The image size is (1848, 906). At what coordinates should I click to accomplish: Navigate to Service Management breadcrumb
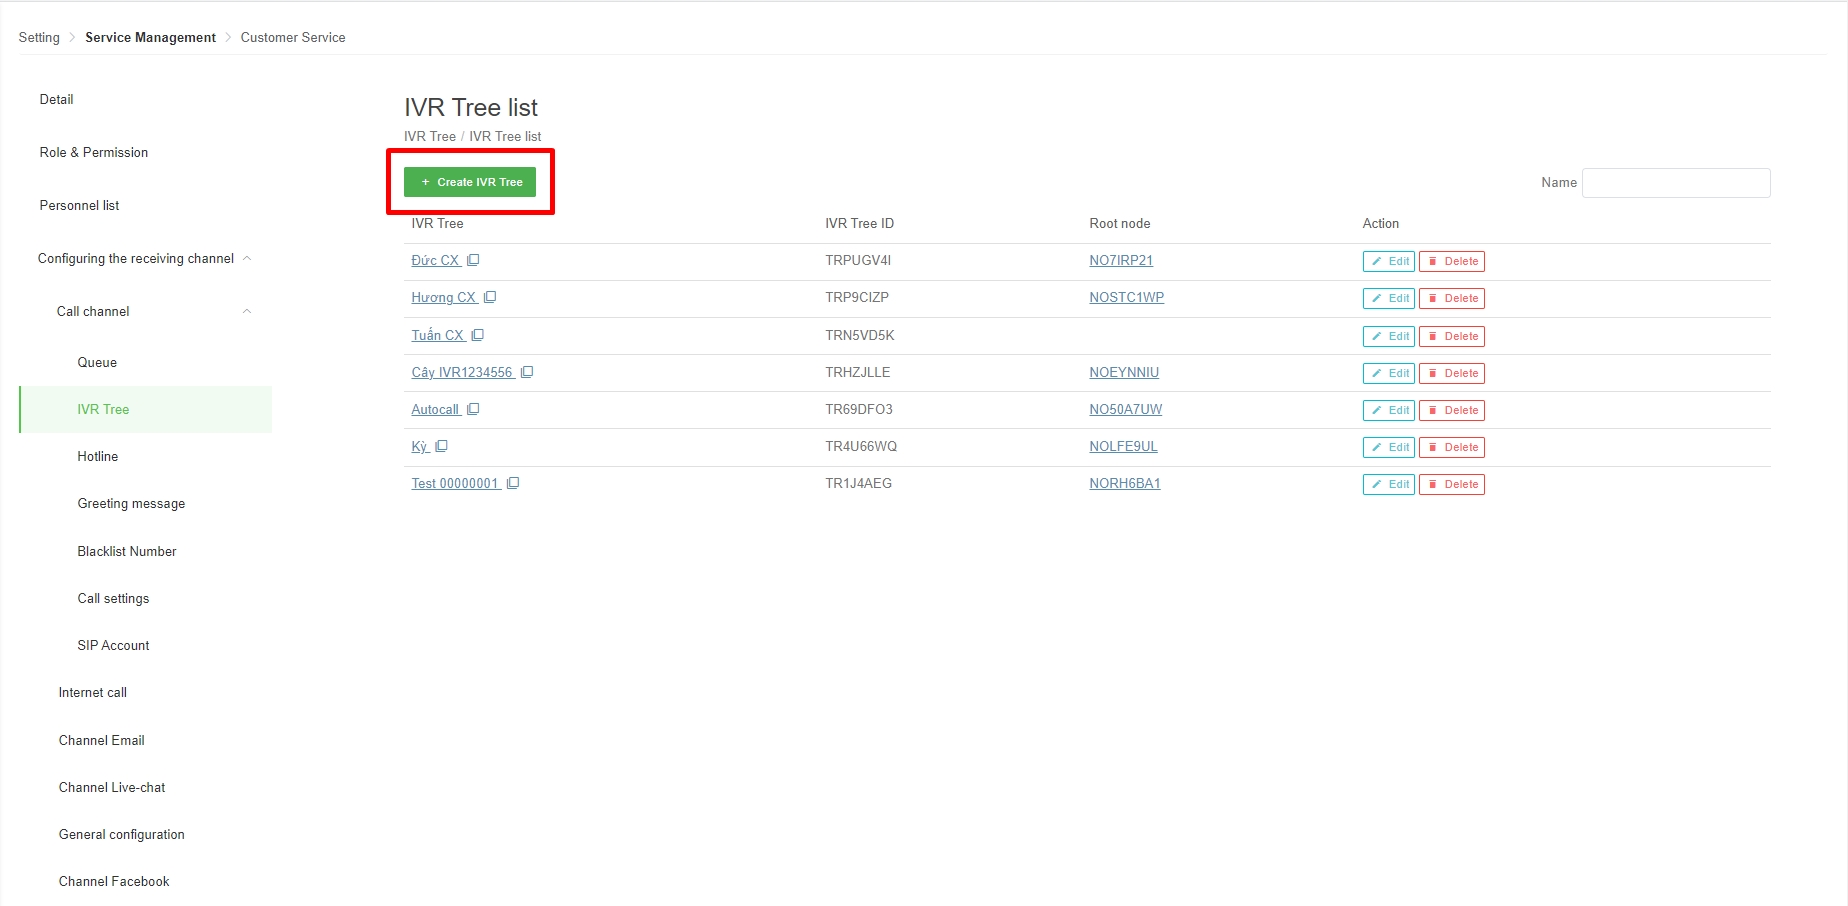click(150, 37)
